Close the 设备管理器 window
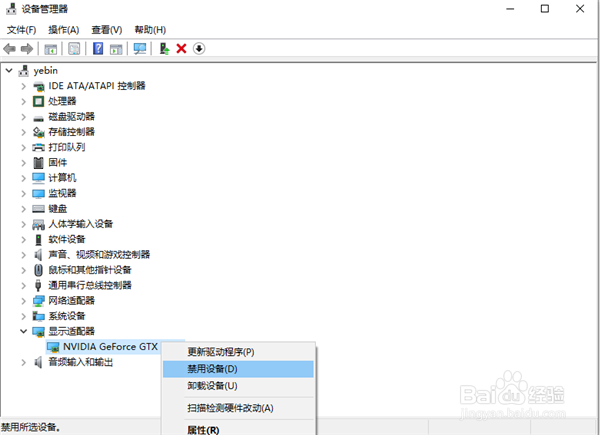Image resolution: width=600 pixels, height=435 pixels. coord(580,9)
